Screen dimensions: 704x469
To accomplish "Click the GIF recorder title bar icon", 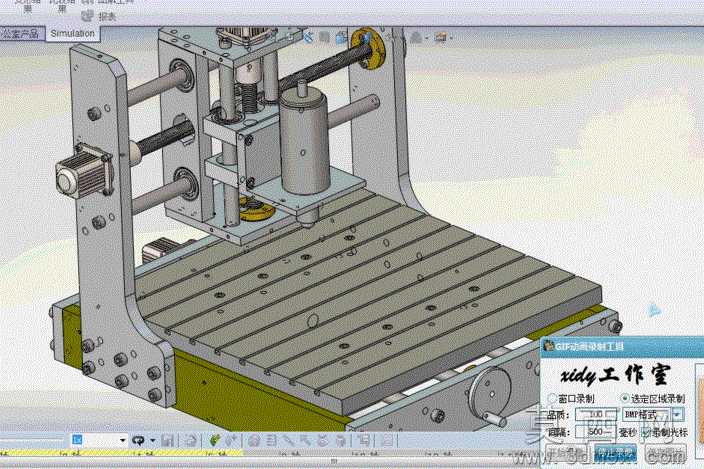I will tap(548, 346).
